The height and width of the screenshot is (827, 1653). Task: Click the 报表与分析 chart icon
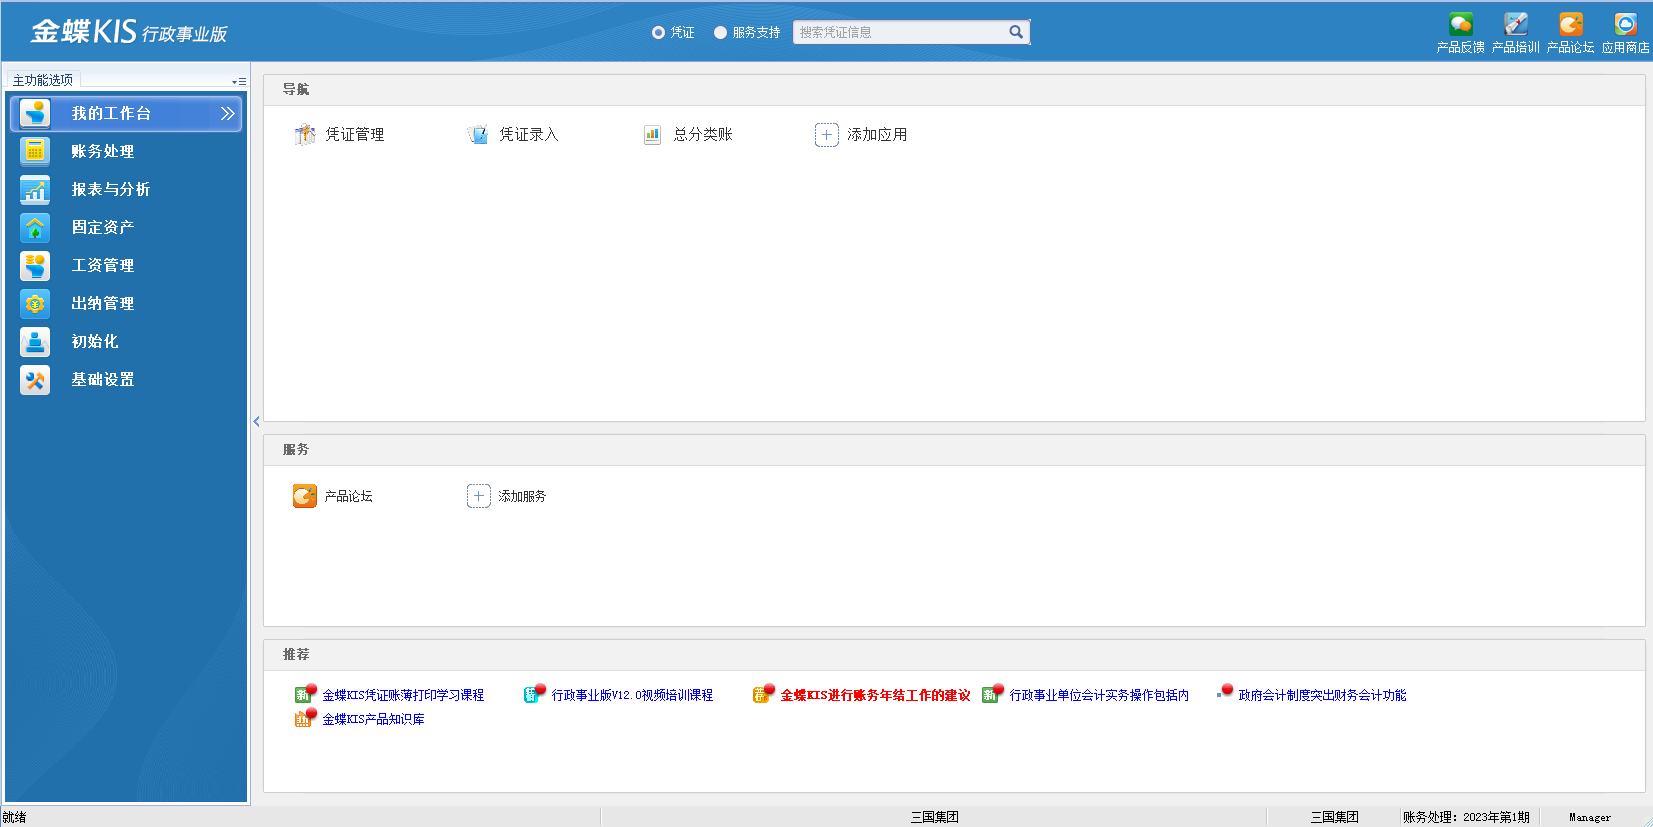tap(35, 189)
